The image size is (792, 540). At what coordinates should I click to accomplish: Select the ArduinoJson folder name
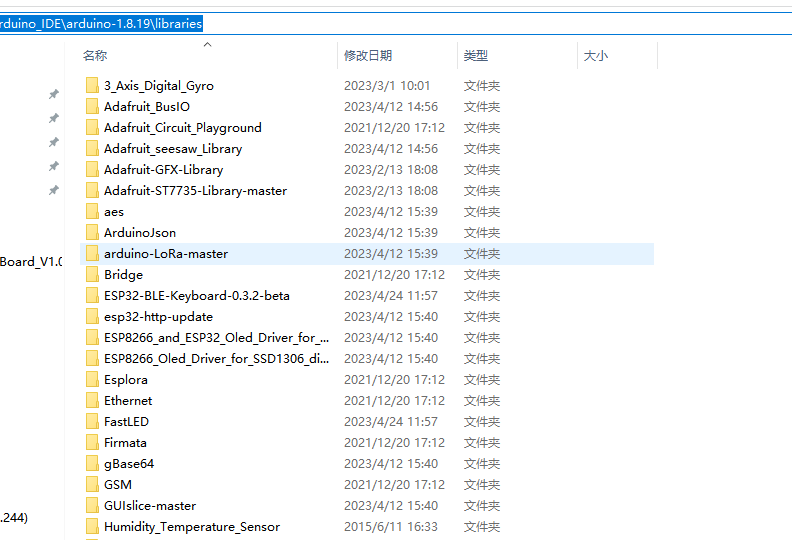[140, 233]
